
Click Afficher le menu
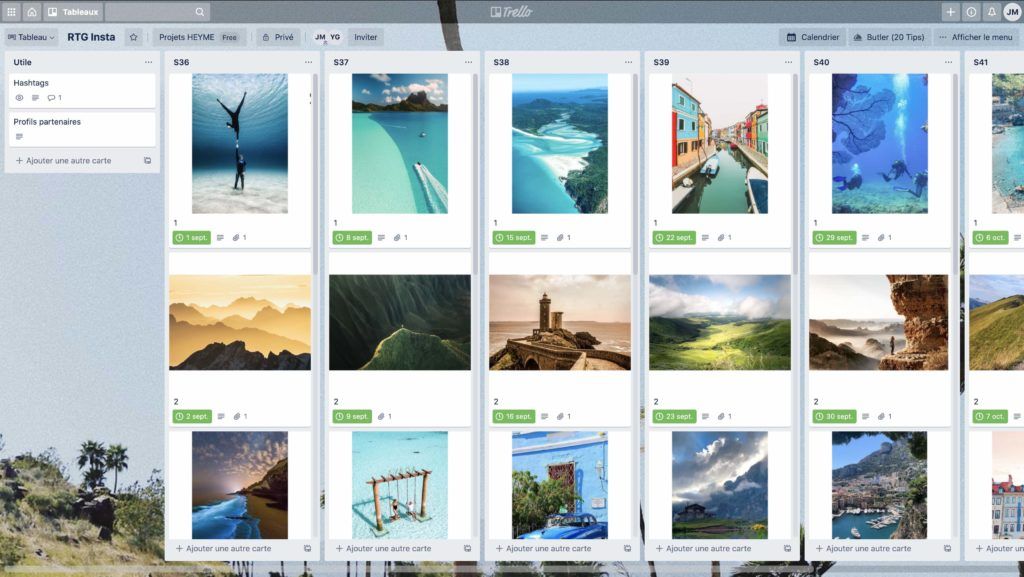coord(976,37)
